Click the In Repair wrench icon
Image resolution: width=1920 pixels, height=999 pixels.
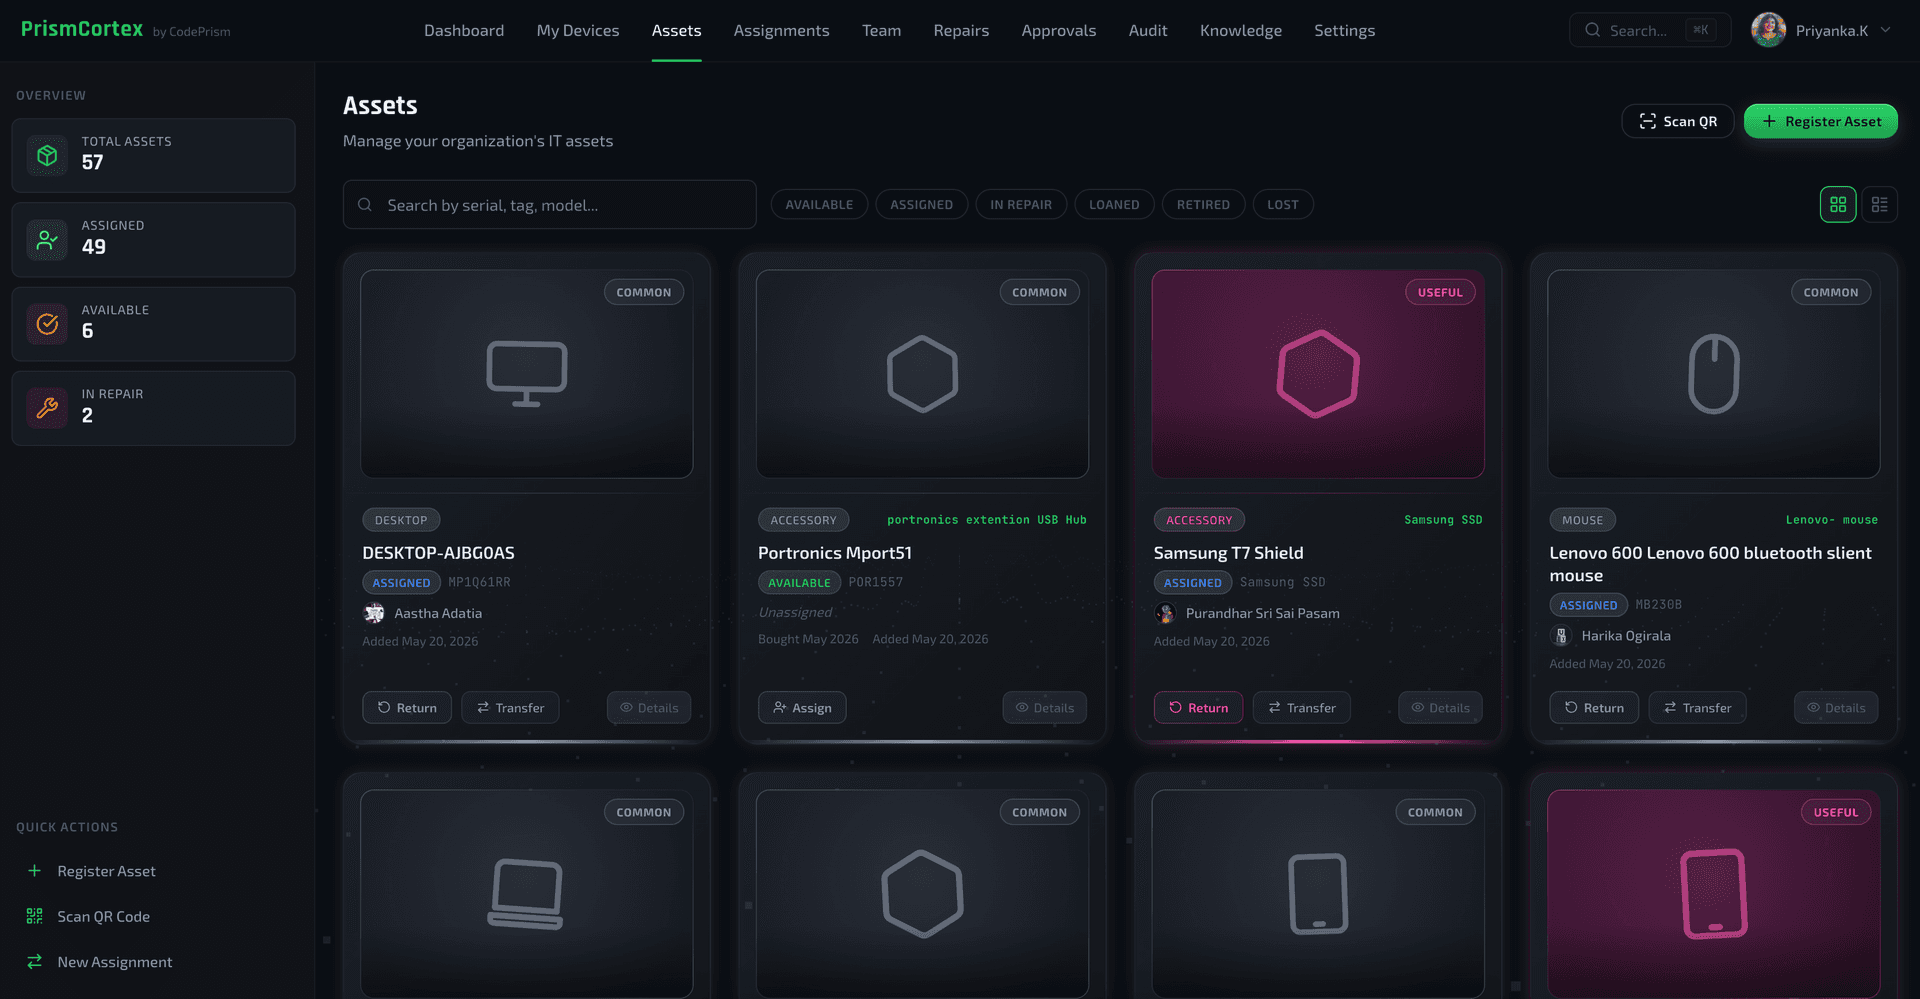(x=47, y=408)
